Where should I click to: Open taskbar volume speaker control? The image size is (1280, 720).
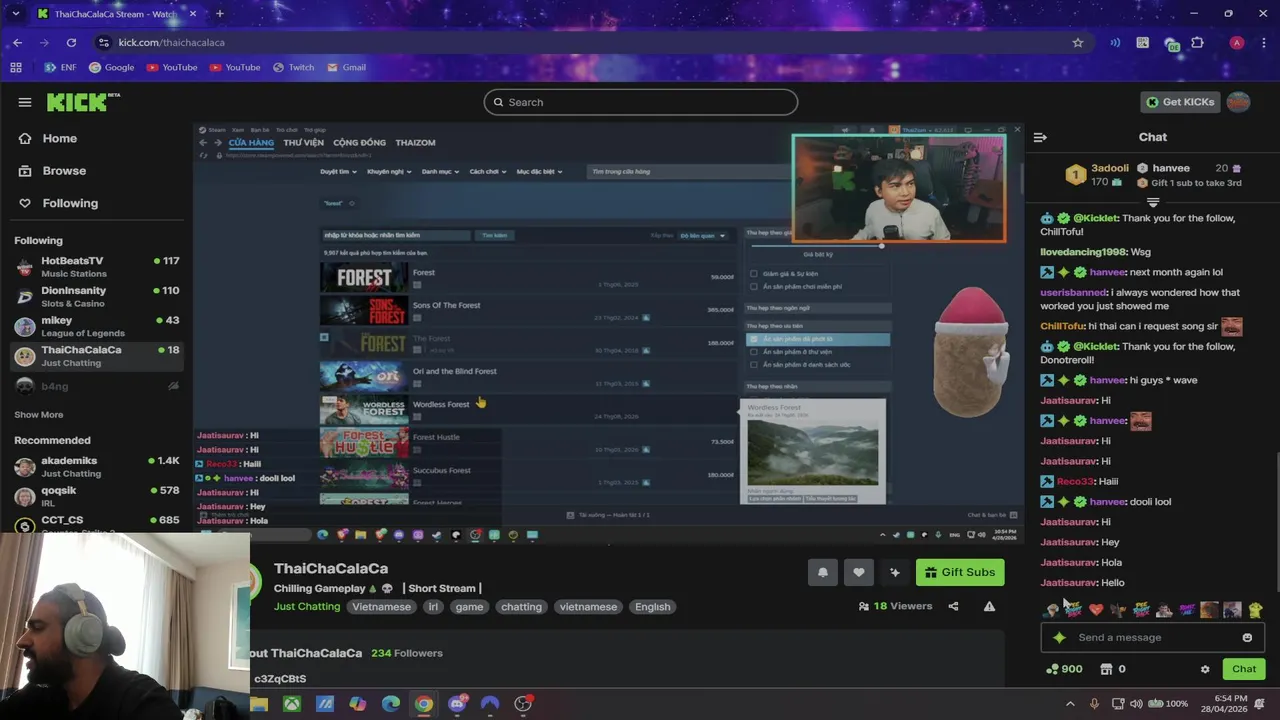(1136, 704)
